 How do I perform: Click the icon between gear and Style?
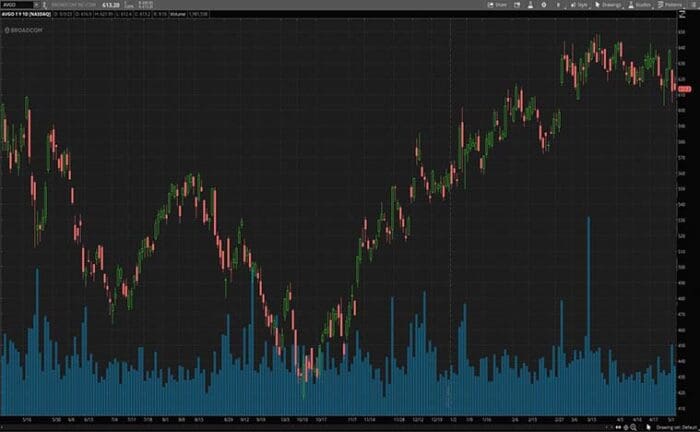click(x=560, y=5)
